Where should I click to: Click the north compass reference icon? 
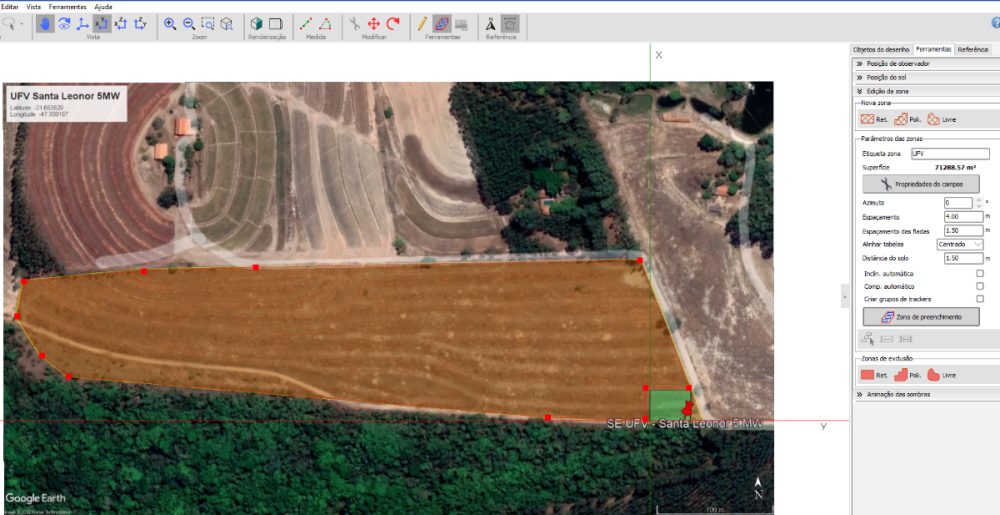coord(491,23)
